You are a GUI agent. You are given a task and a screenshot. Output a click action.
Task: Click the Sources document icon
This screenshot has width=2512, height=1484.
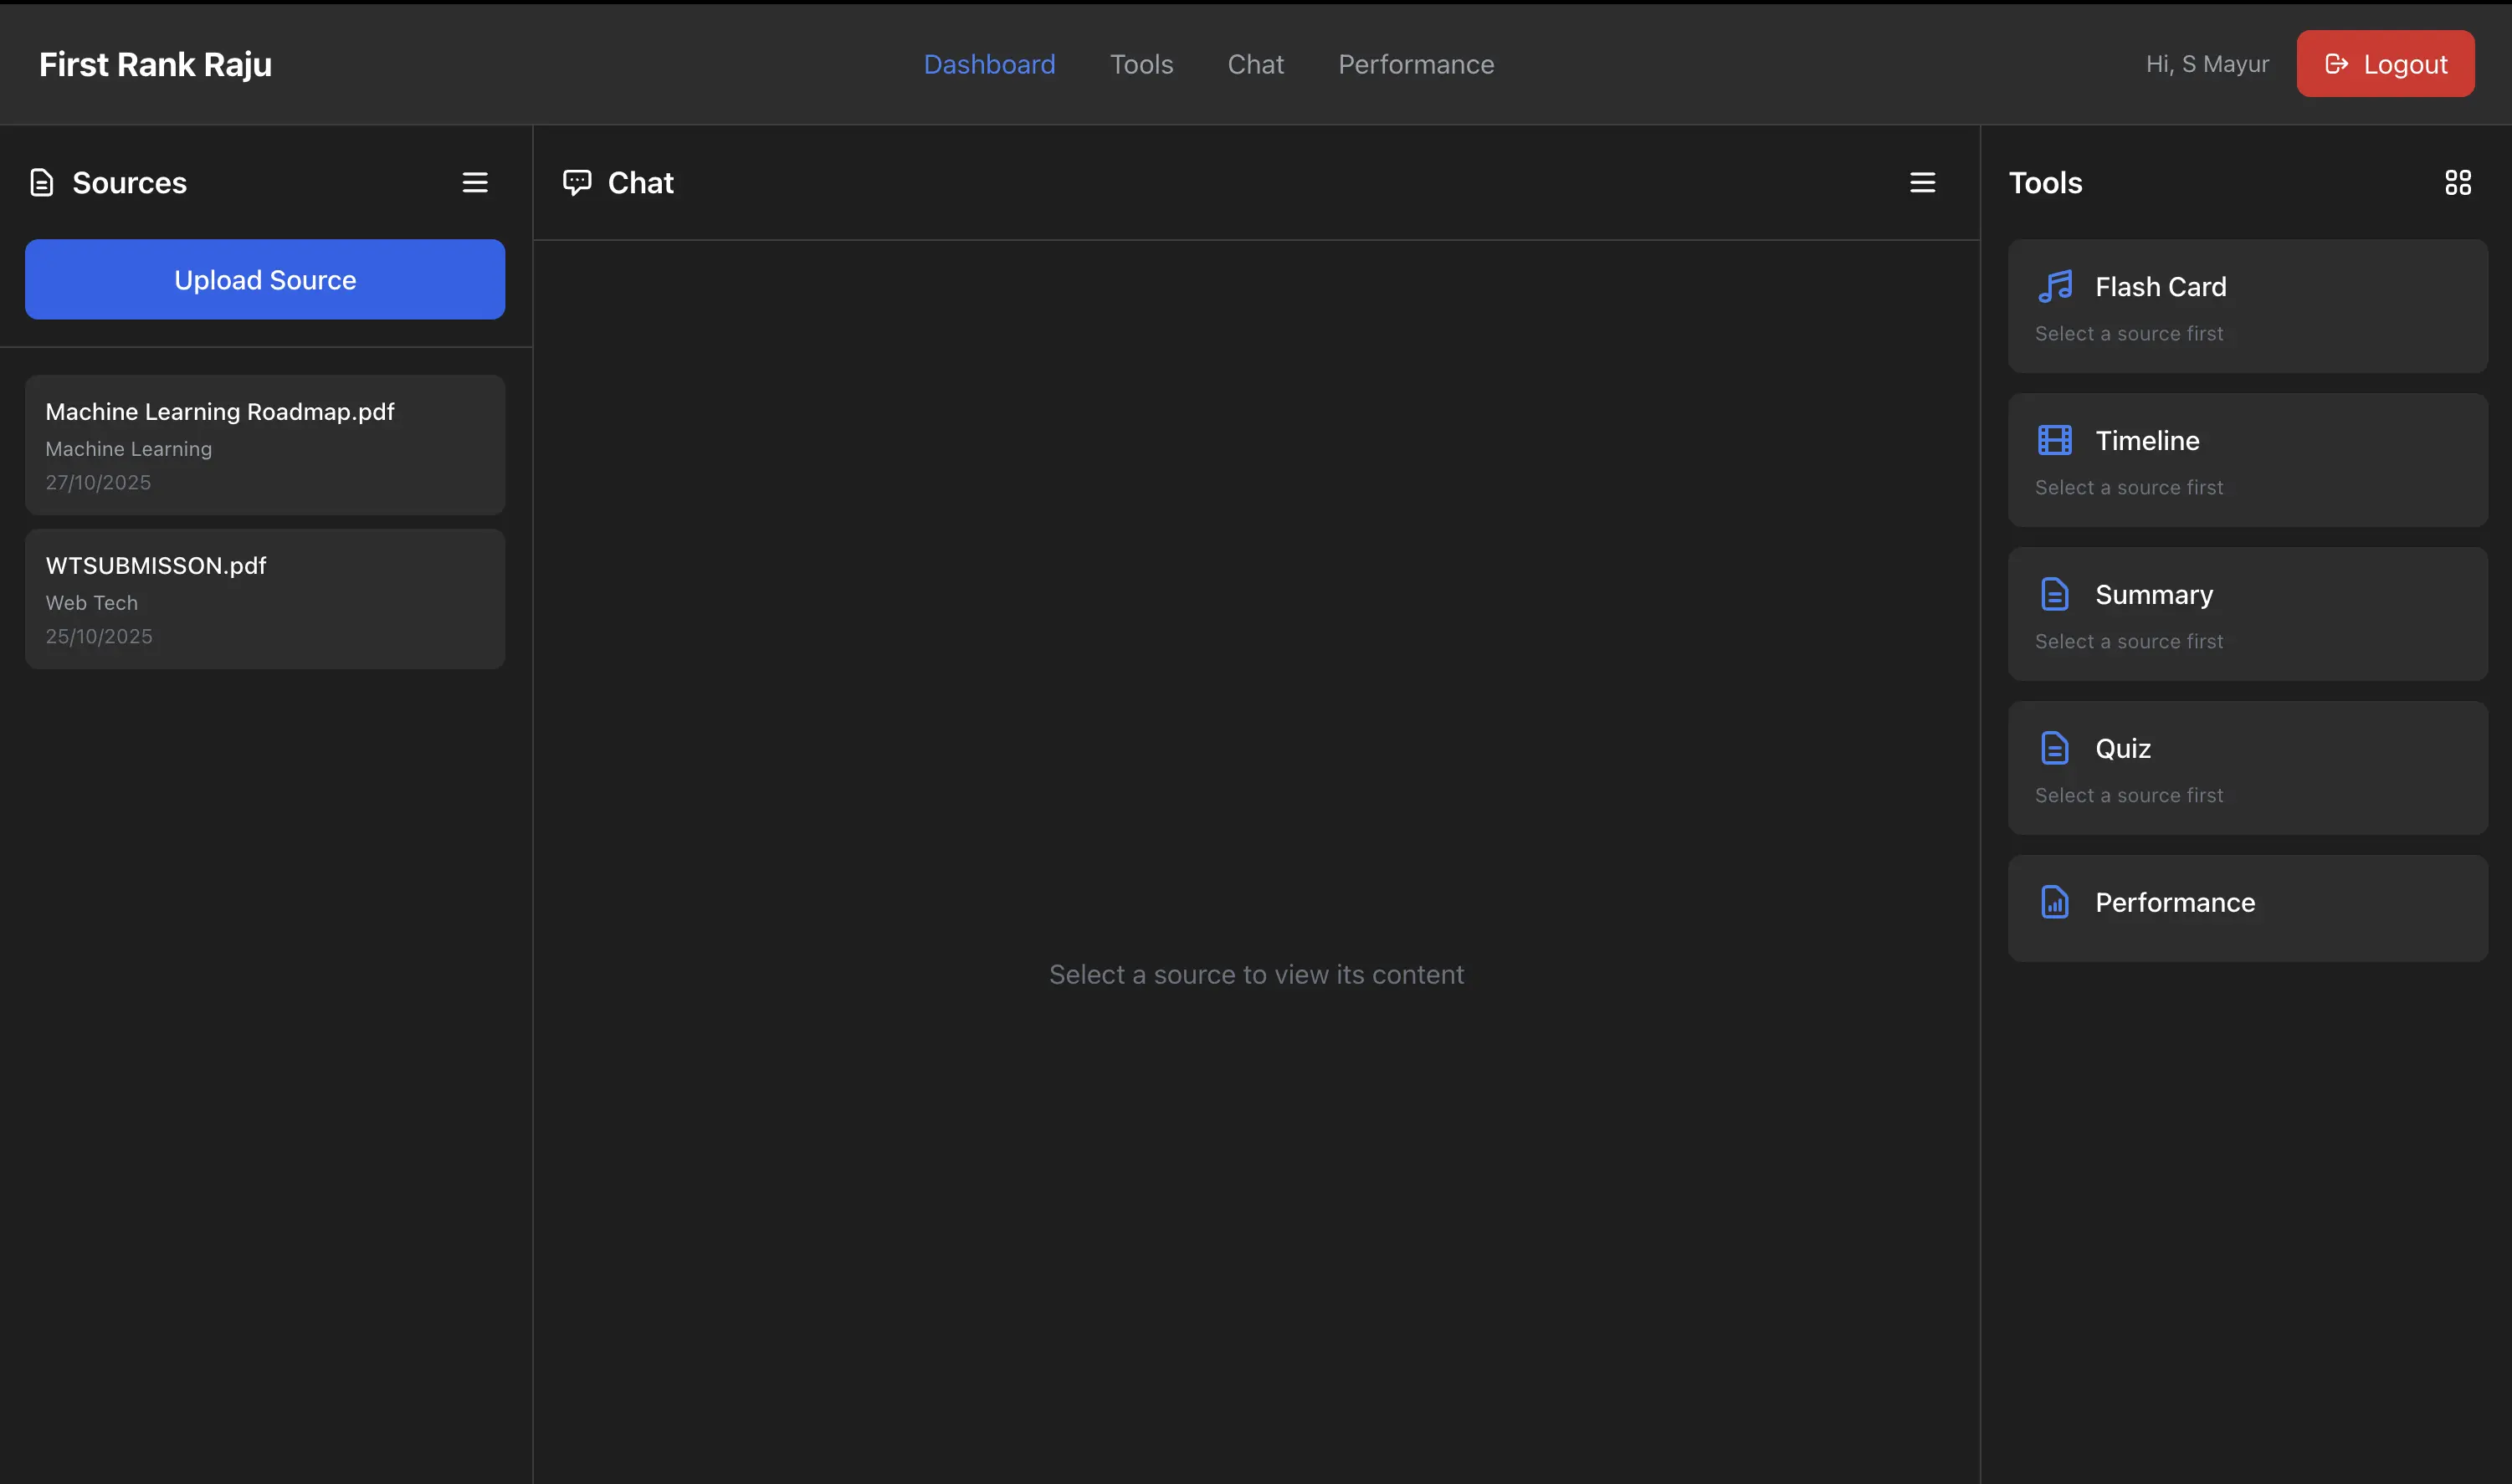coord(41,183)
